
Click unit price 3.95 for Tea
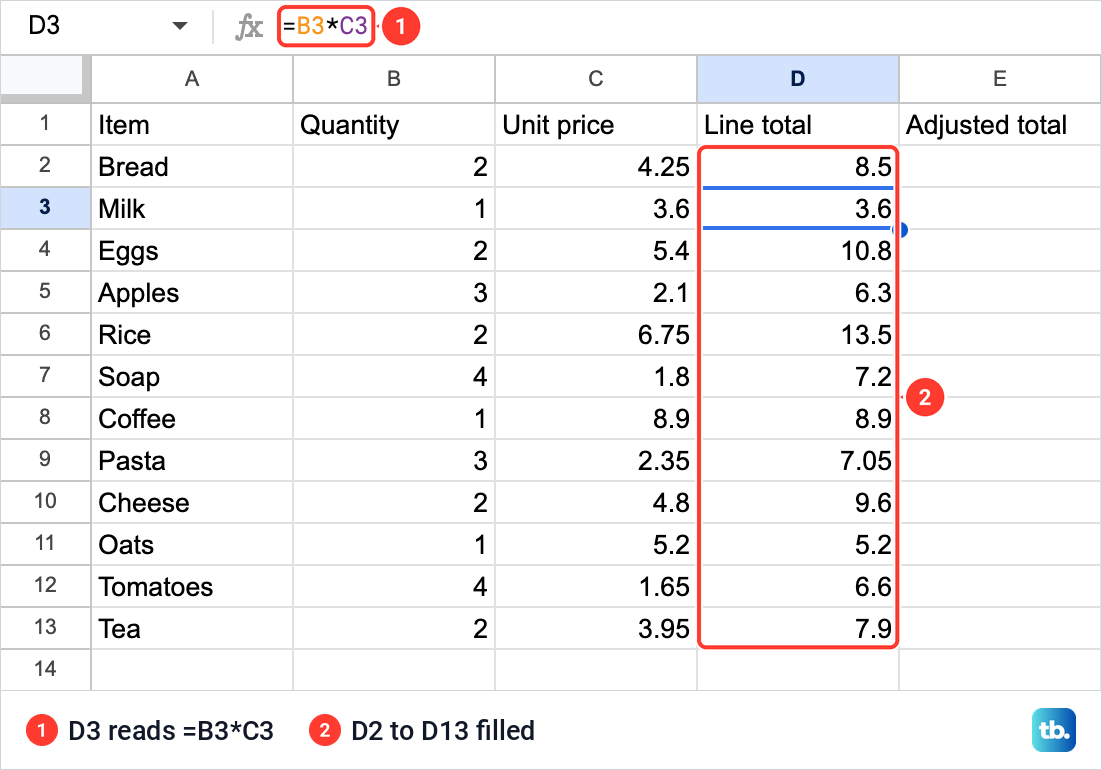pos(596,628)
